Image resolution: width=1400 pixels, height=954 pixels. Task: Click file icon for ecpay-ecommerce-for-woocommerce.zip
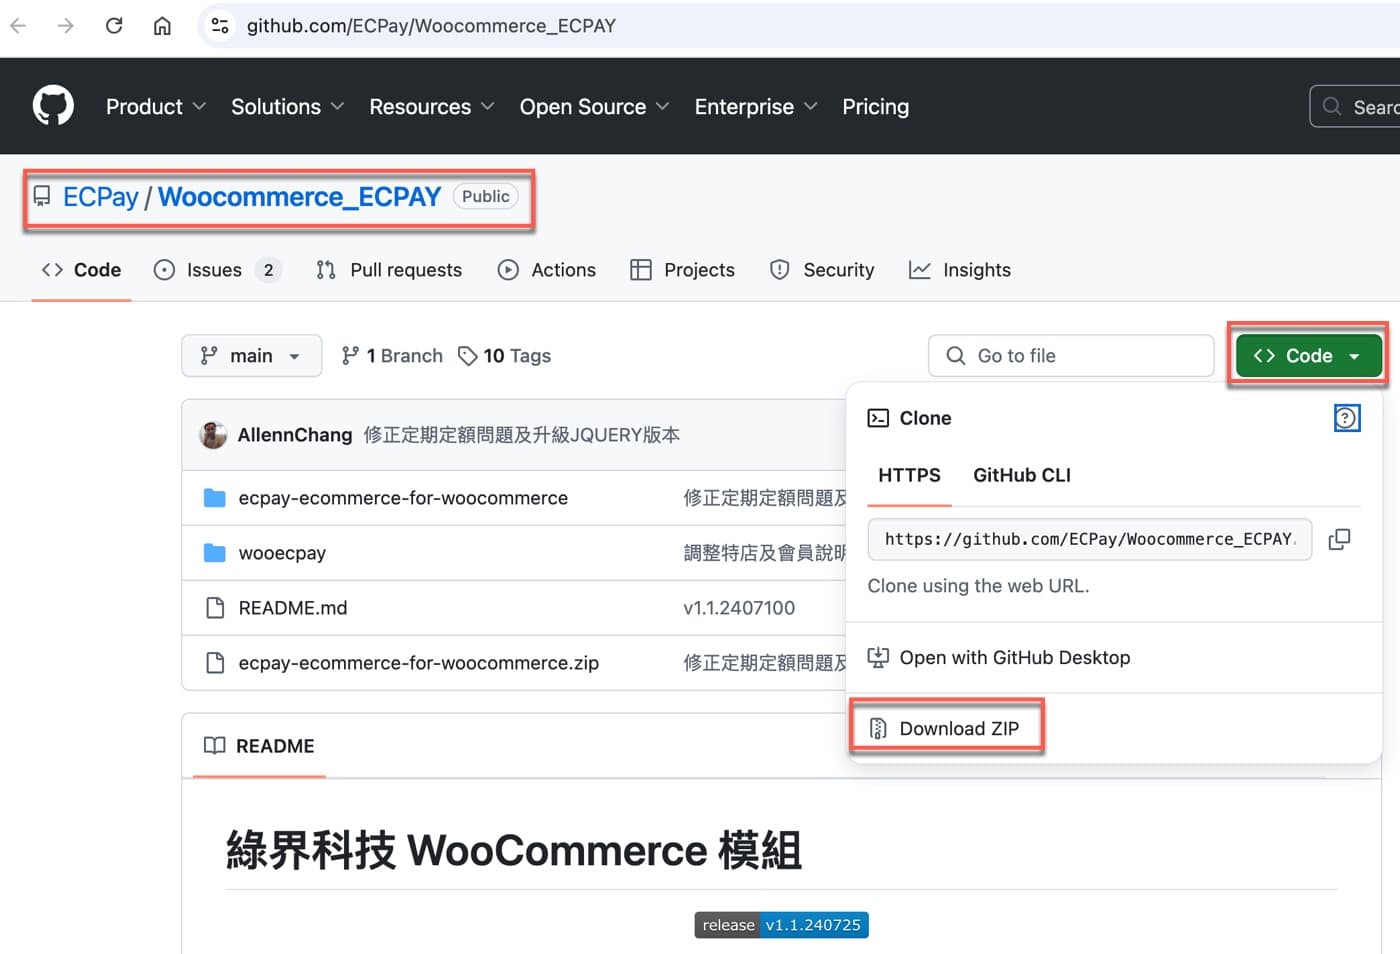tap(214, 662)
